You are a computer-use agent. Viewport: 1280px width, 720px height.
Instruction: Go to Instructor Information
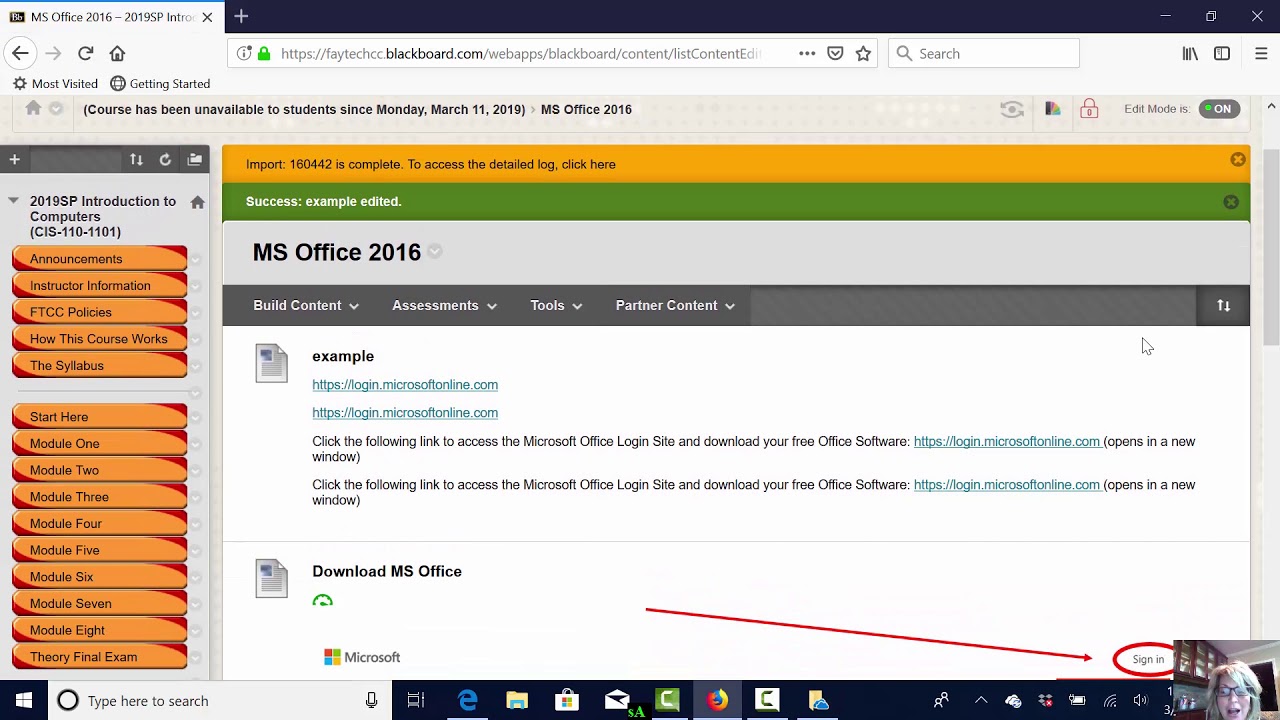90,286
